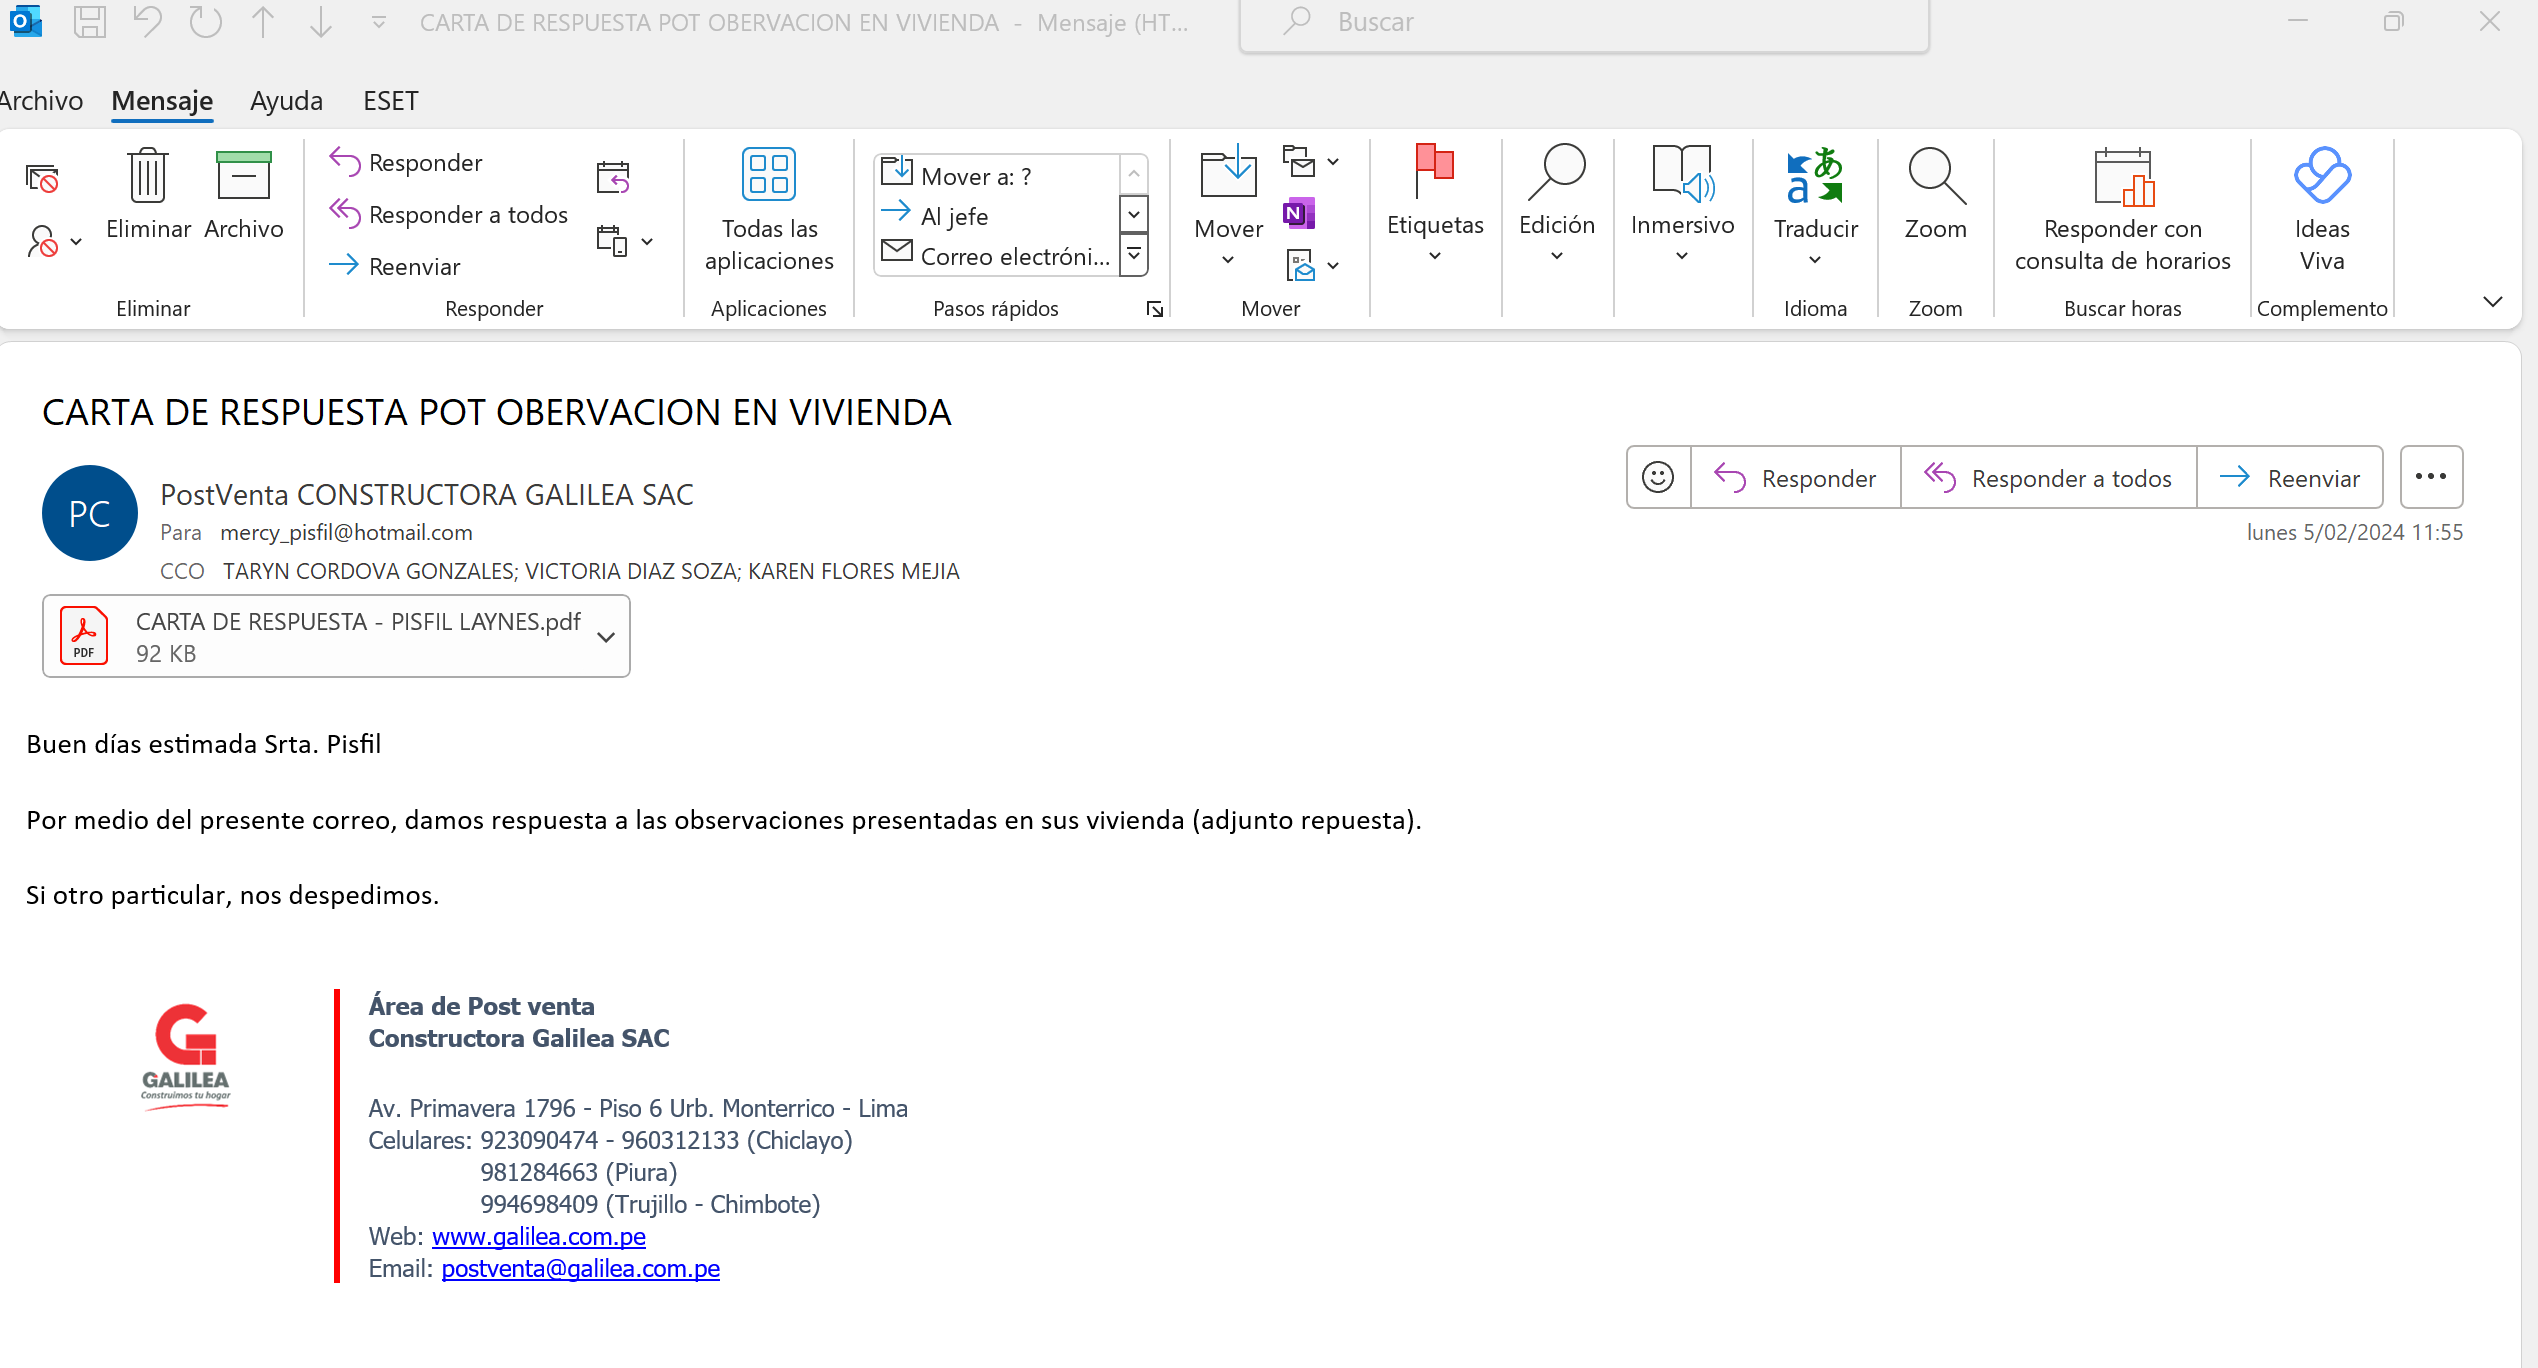This screenshot has width=2538, height=1368.
Task: Click Responder in the ribbon
Action: 406,162
